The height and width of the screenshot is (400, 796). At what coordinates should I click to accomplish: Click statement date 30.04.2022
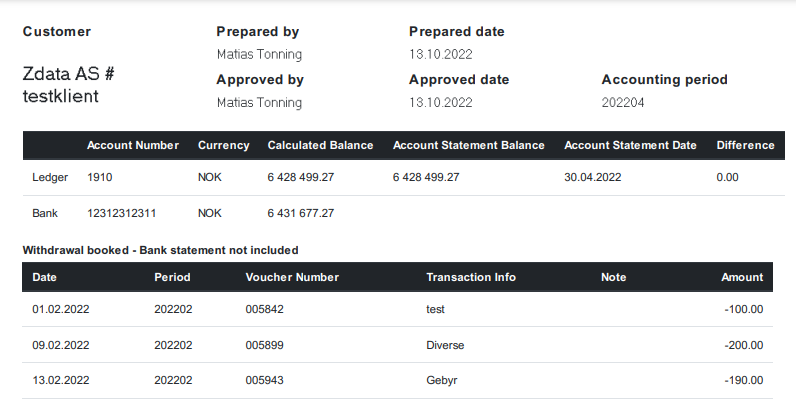[x=593, y=177]
